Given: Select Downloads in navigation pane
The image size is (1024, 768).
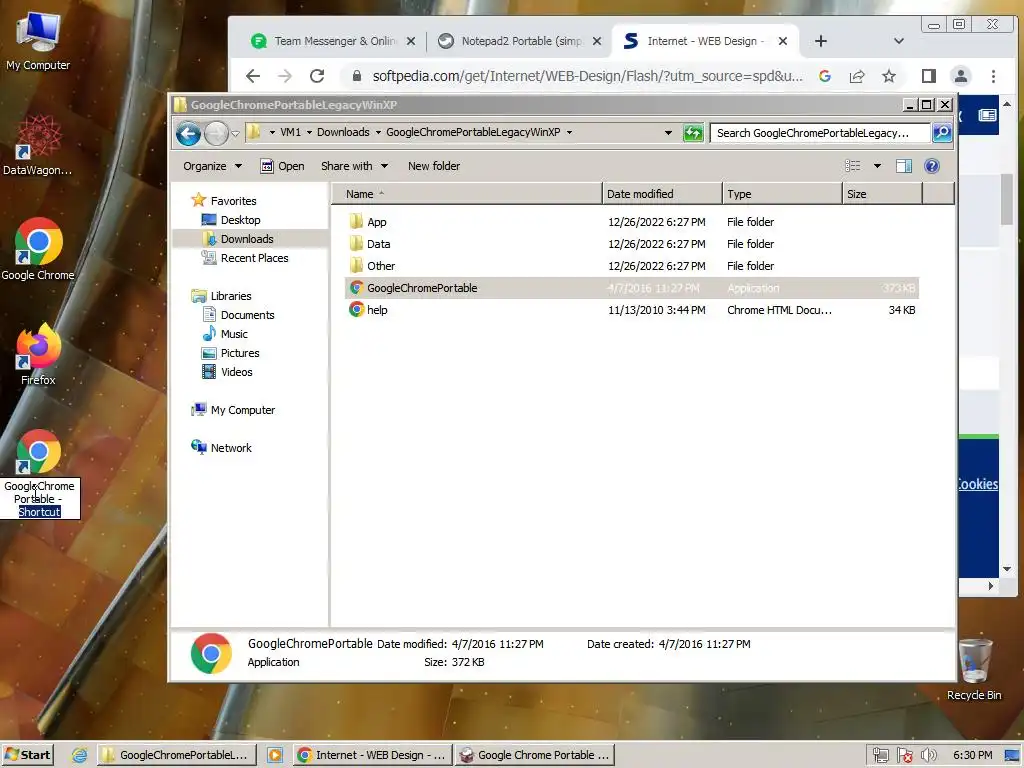Looking at the screenshot, I should click(247, 239).
